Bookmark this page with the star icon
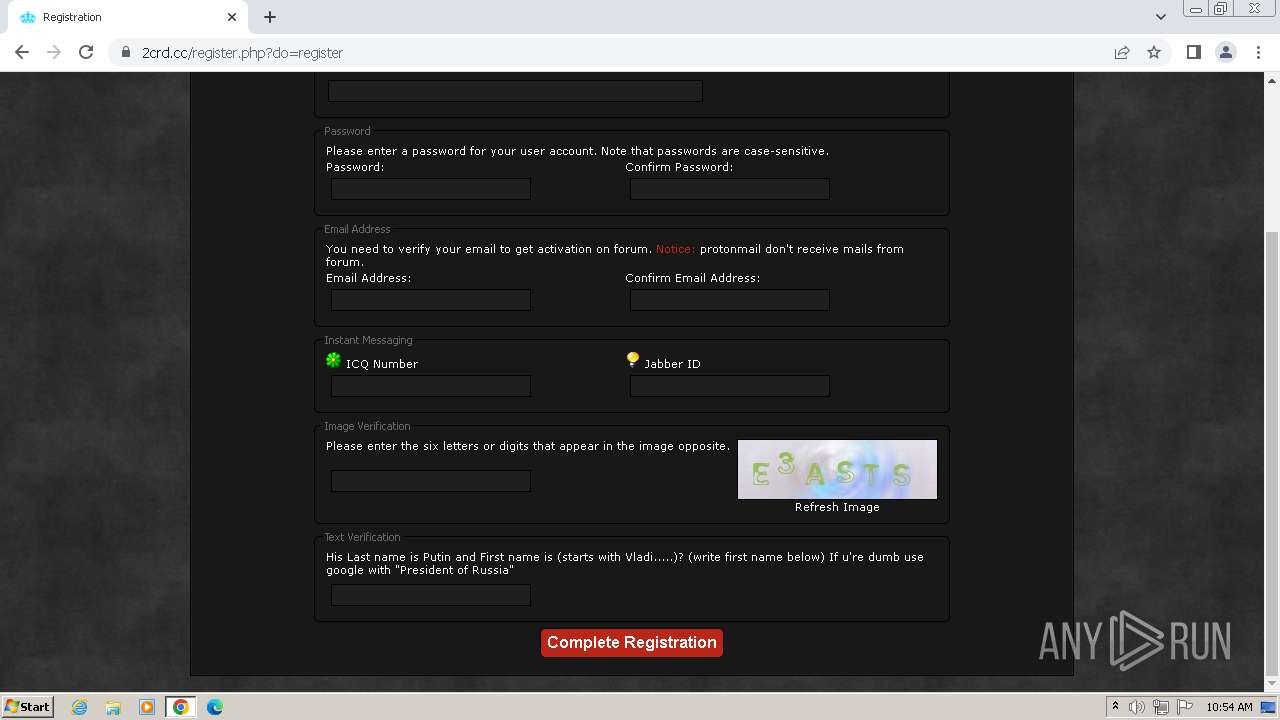 tap(1154, 52)
